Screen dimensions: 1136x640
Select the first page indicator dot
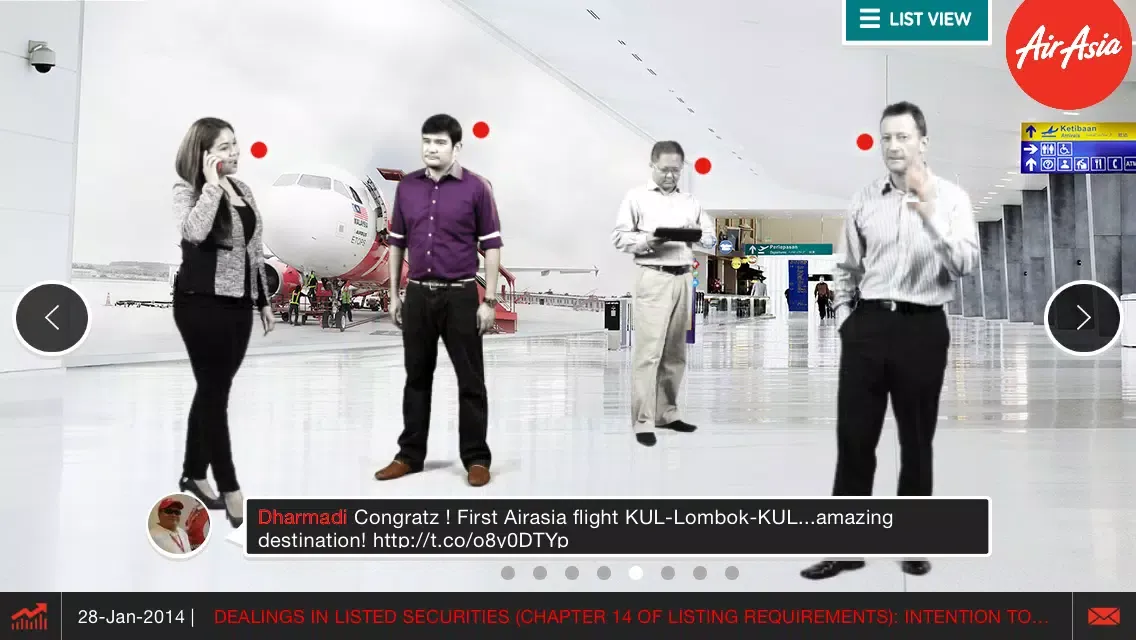click(508, 573)
